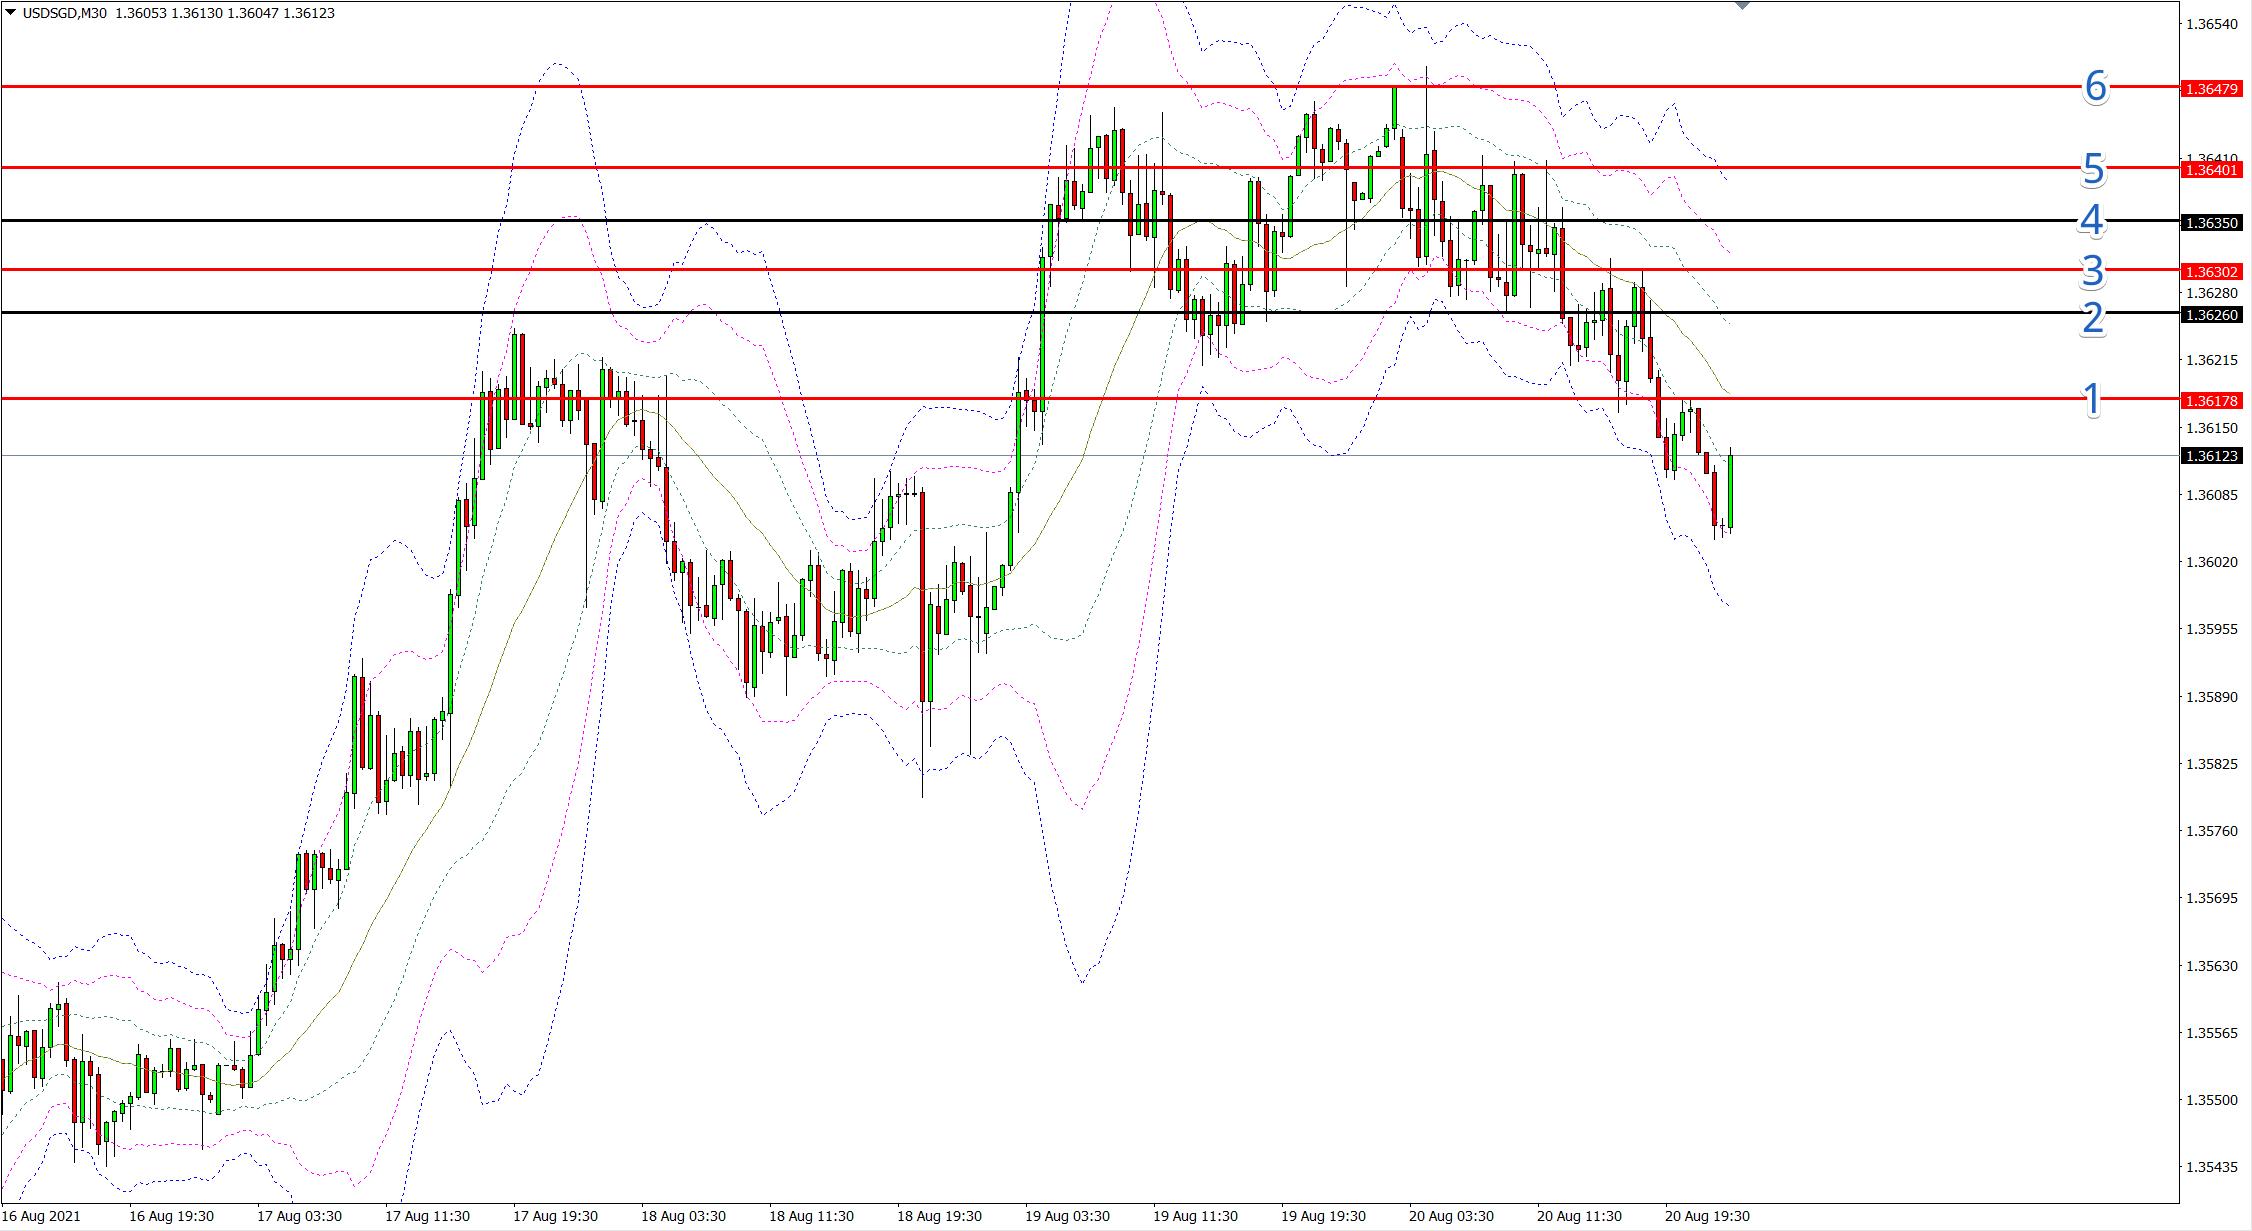Screen dimensions: 2252x1231
Task: Click the red 1.36479 price label
Action: click(x=2211, y=89)
